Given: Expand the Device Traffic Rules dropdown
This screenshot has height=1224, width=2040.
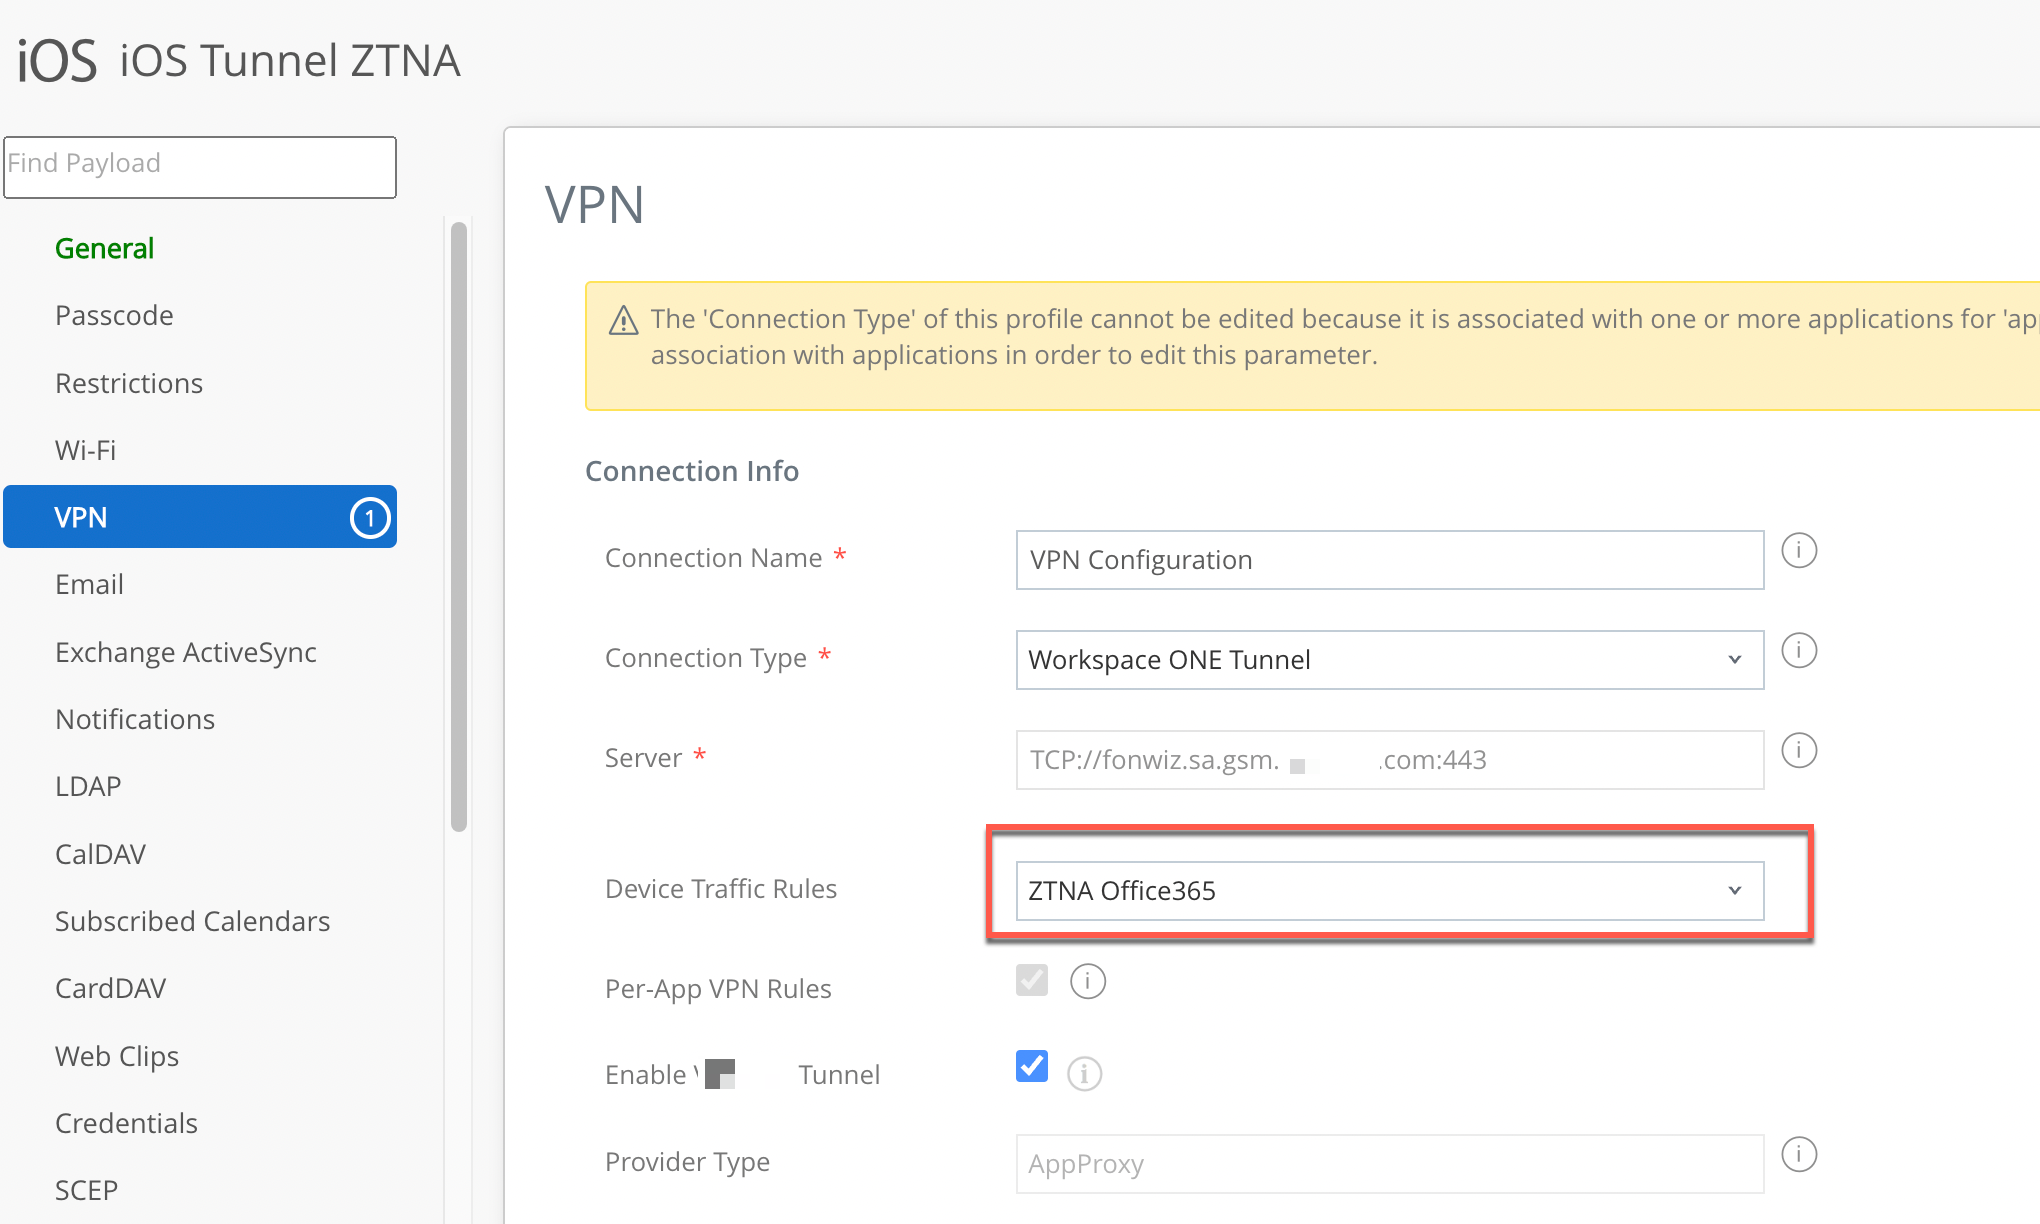Looking at the screenshot, I should point(1389,891).
